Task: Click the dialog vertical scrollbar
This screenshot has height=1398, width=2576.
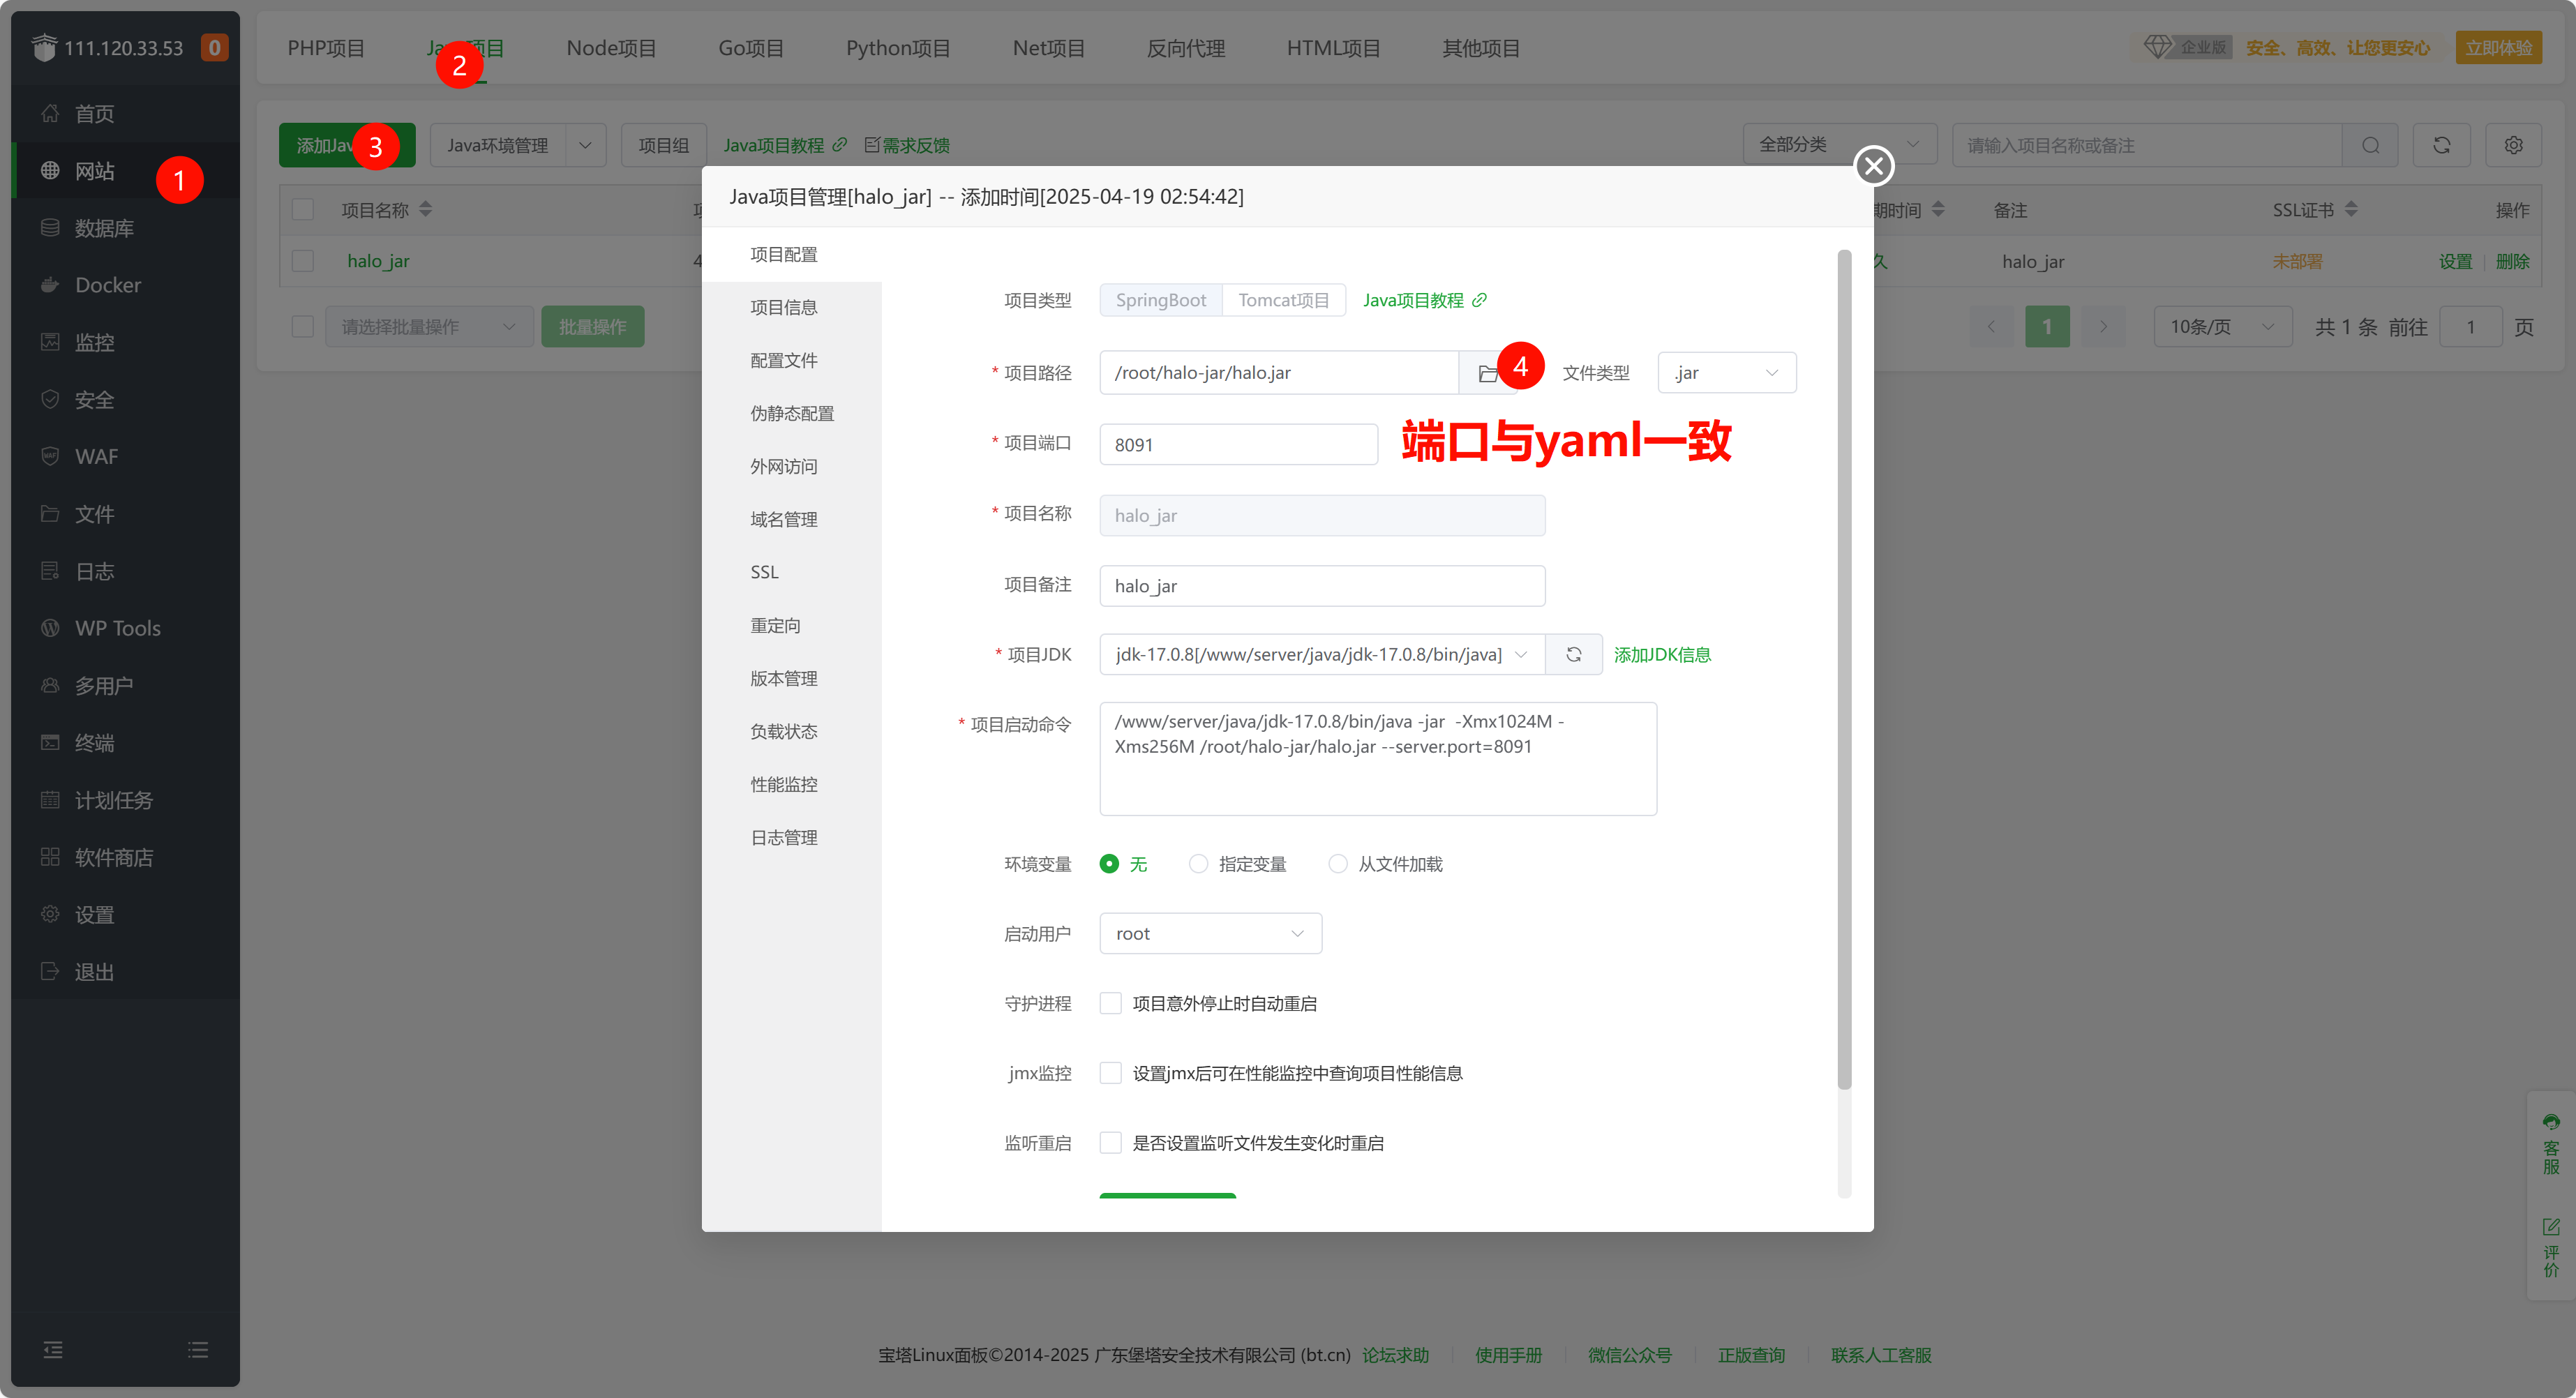Action: click(x=1844, y=670)
